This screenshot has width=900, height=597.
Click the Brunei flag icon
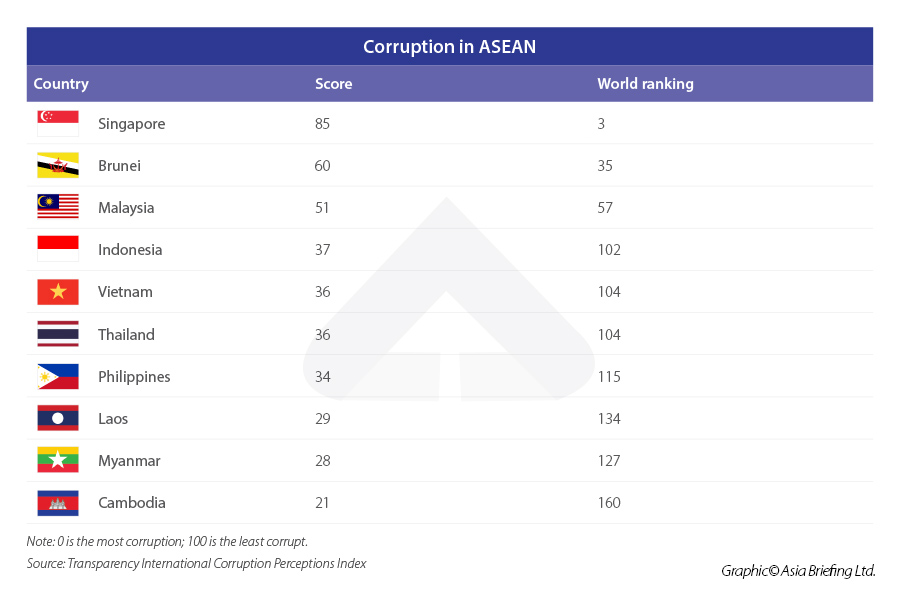pyautogui.click(x=58, y=166)
